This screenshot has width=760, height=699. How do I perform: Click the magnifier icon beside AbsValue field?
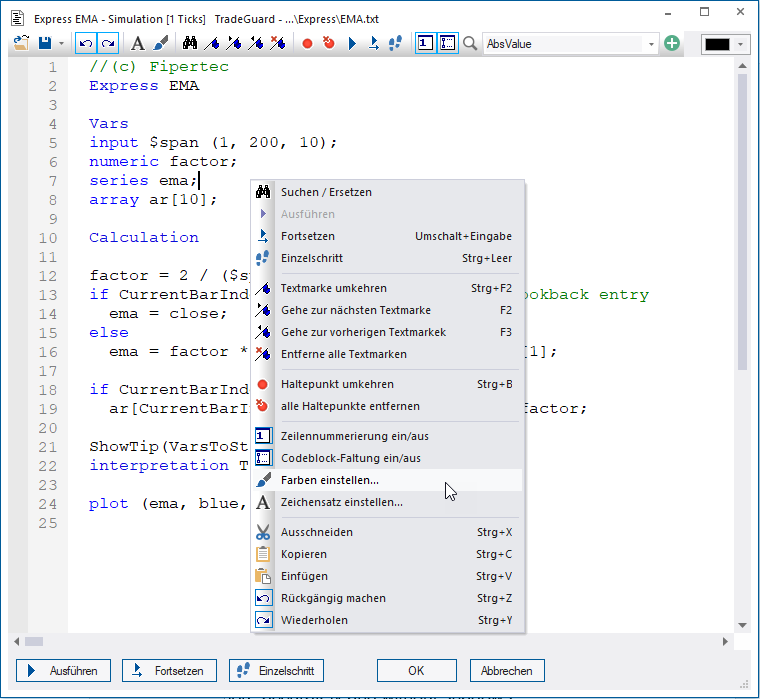click(x=470, y=44)
